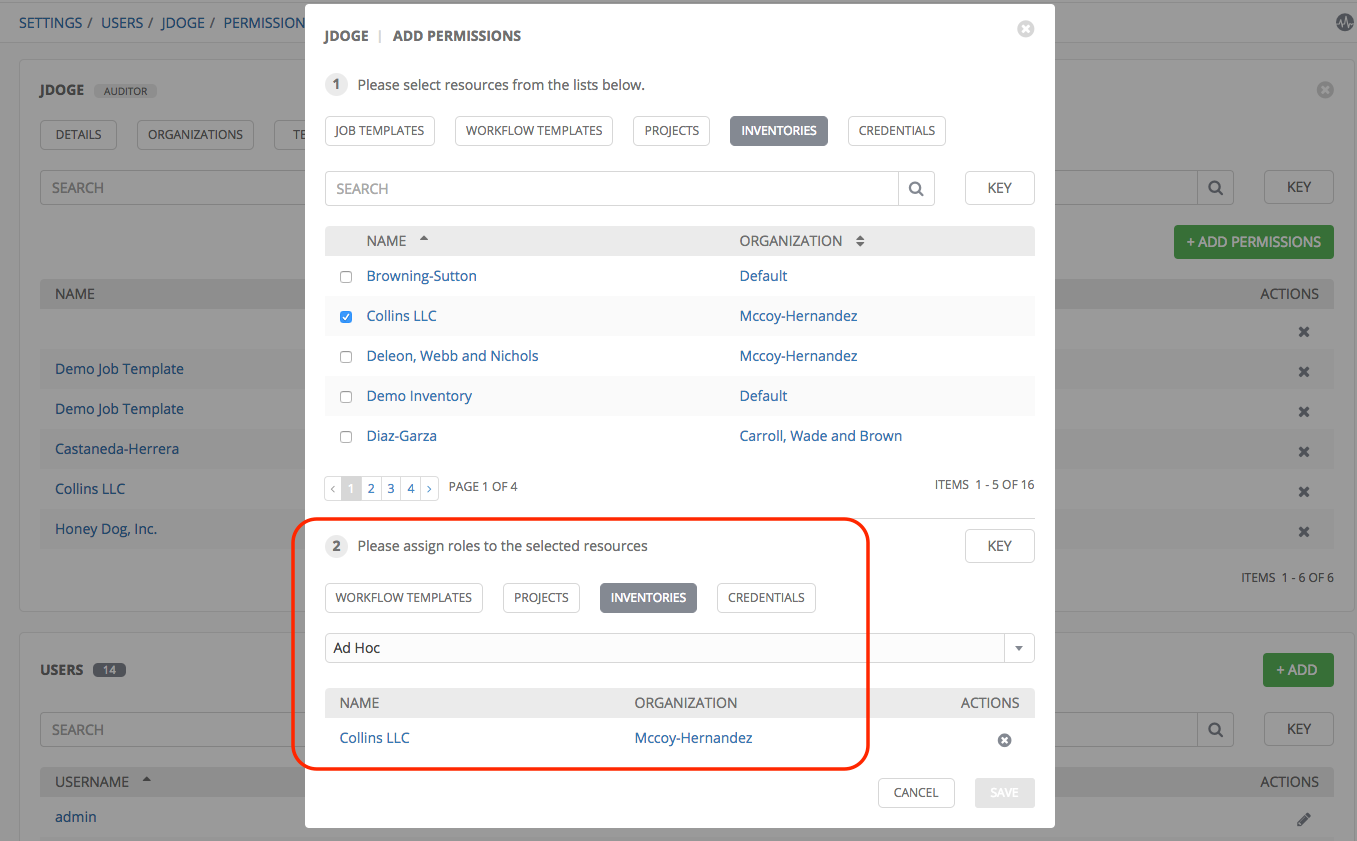Go to page 2 of inventories

tap(371, 488)
